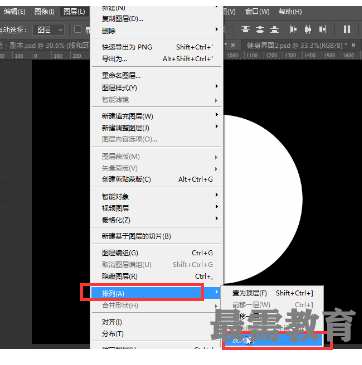This screenshot has width=362, height=365.
Task: Click align right edges icon
Action: (322, 30)
